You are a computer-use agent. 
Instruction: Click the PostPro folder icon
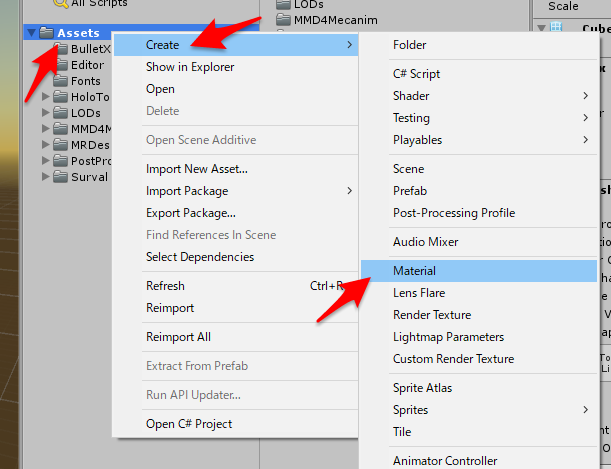point(60,161)
